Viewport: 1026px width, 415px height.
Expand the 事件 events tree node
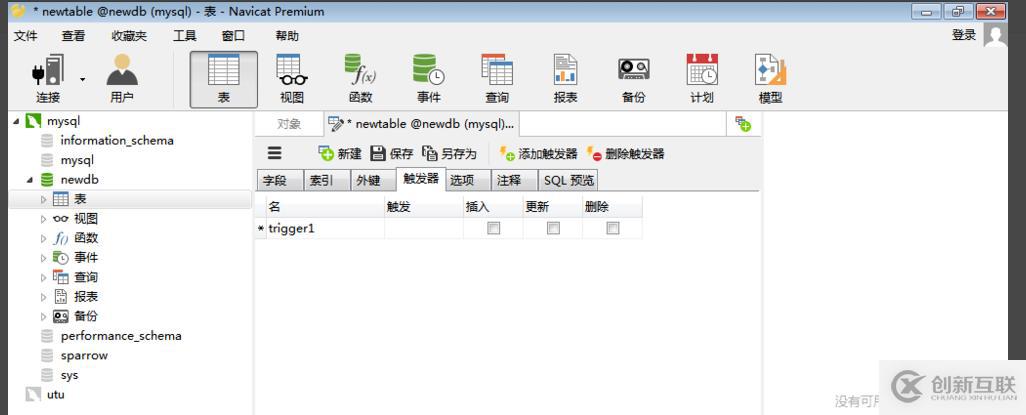[x=44, y=258]
